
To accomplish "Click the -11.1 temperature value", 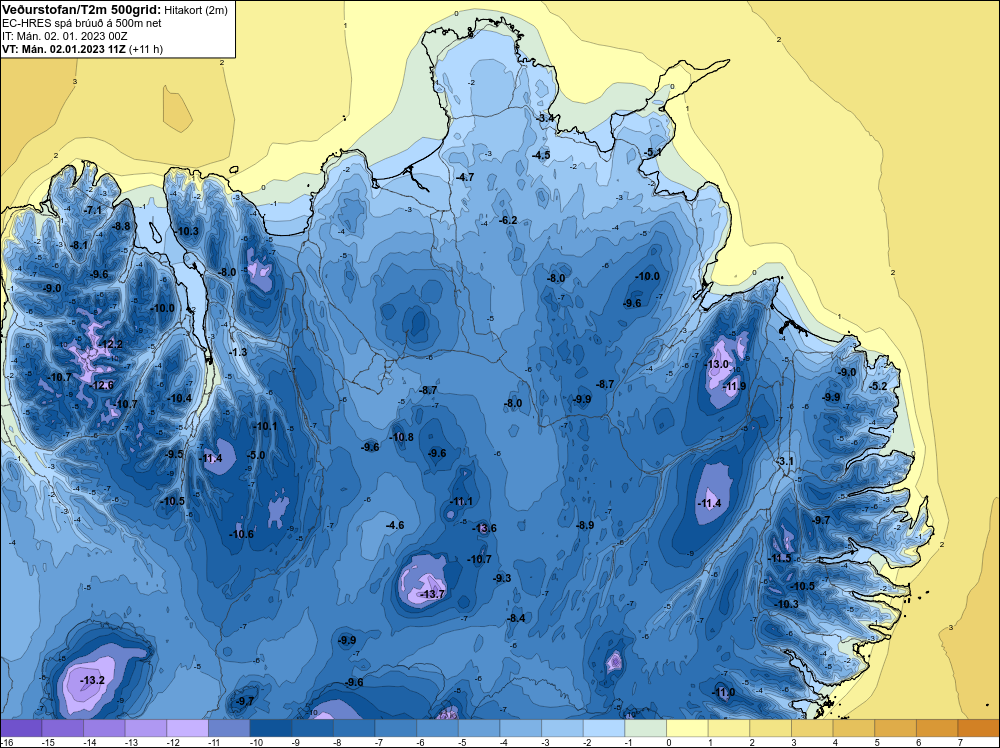I will tap(462, 501).
